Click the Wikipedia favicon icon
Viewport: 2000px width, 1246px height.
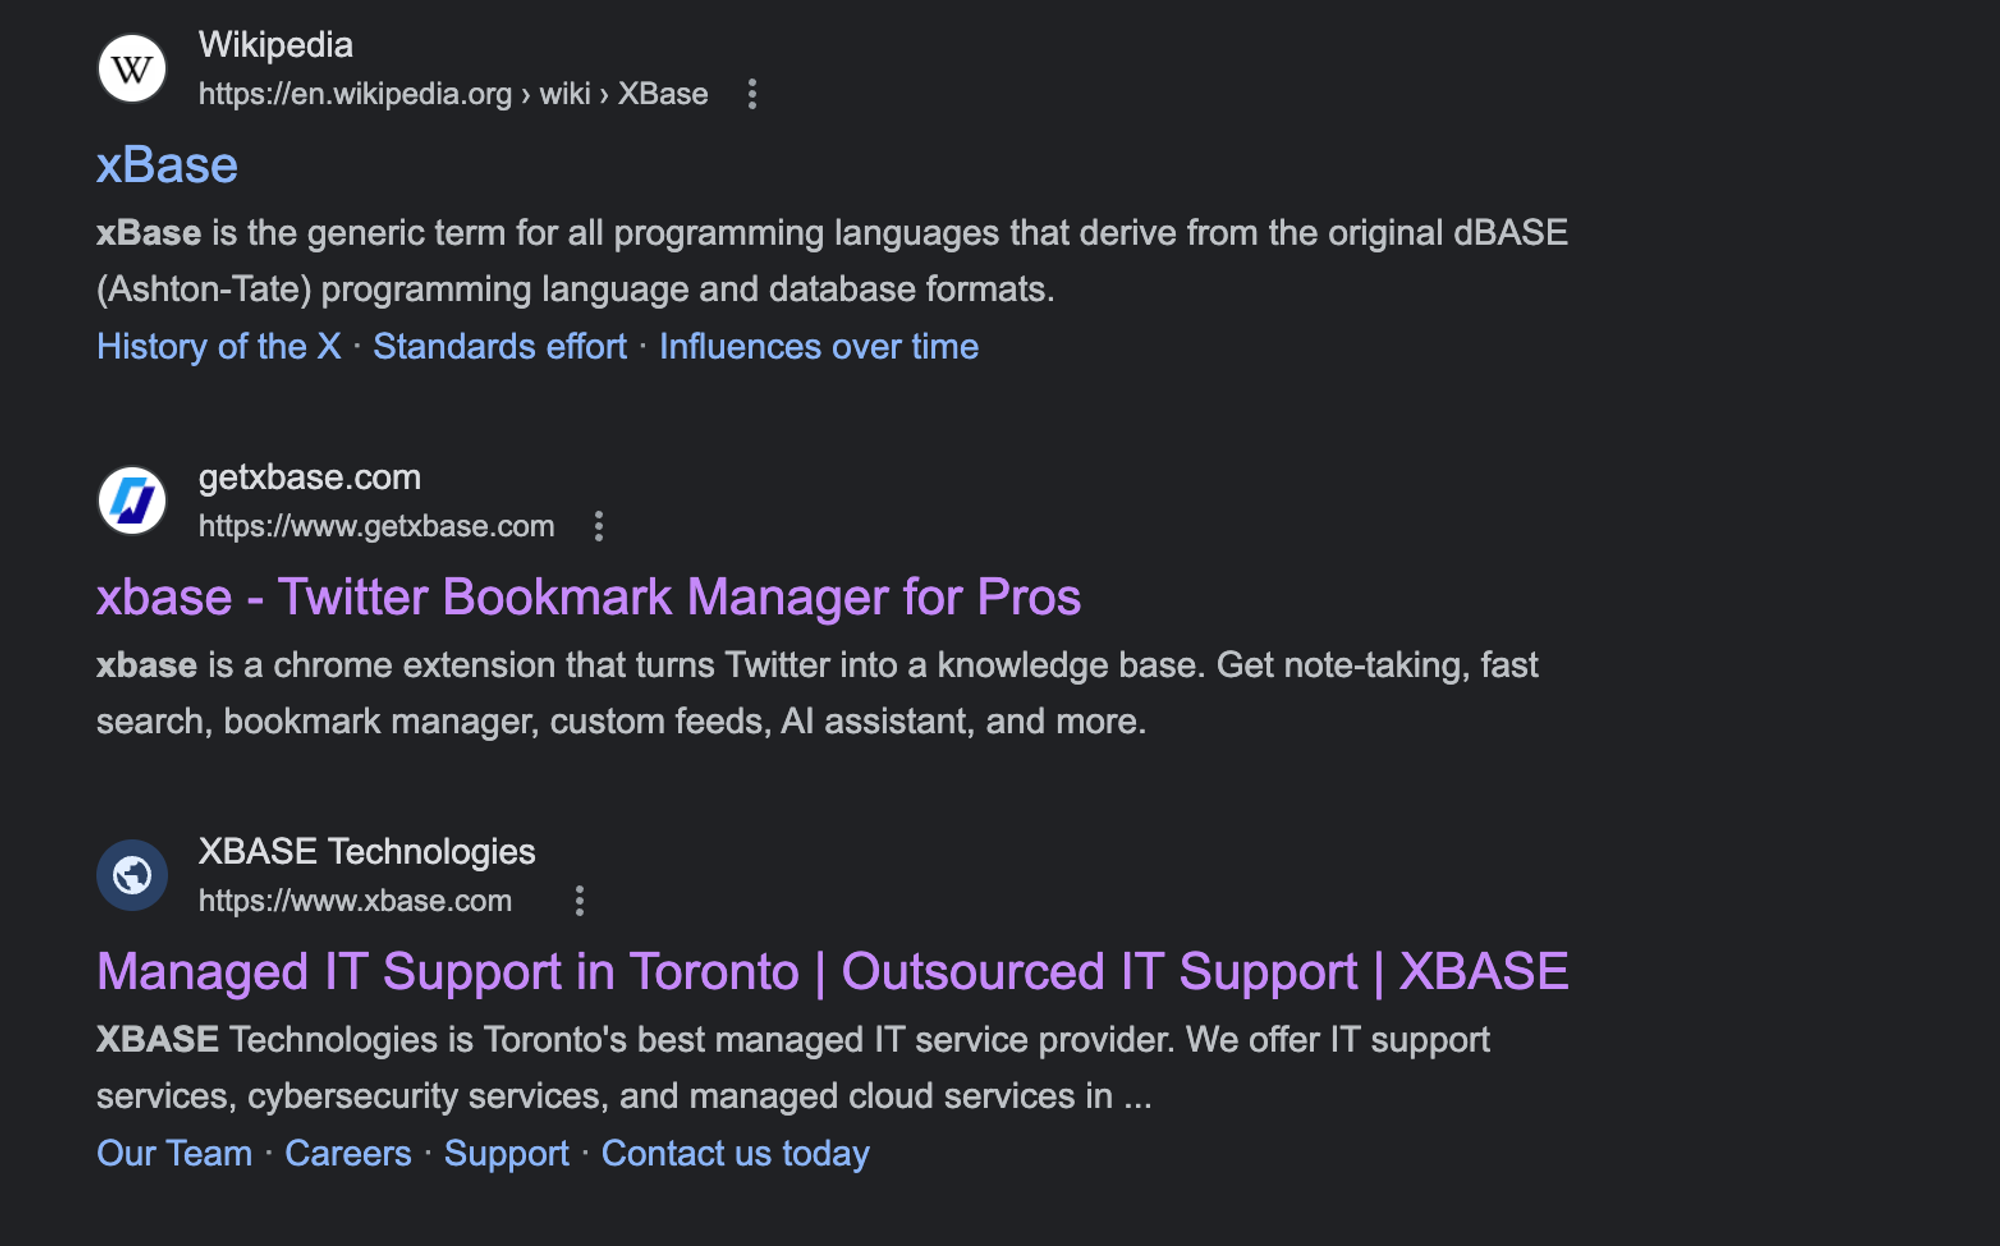[x=132, y=69]
